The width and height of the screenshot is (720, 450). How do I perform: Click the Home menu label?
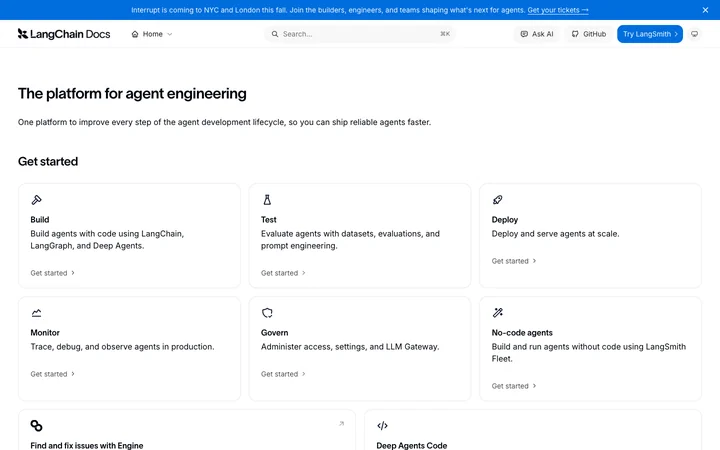click(152, 34)
